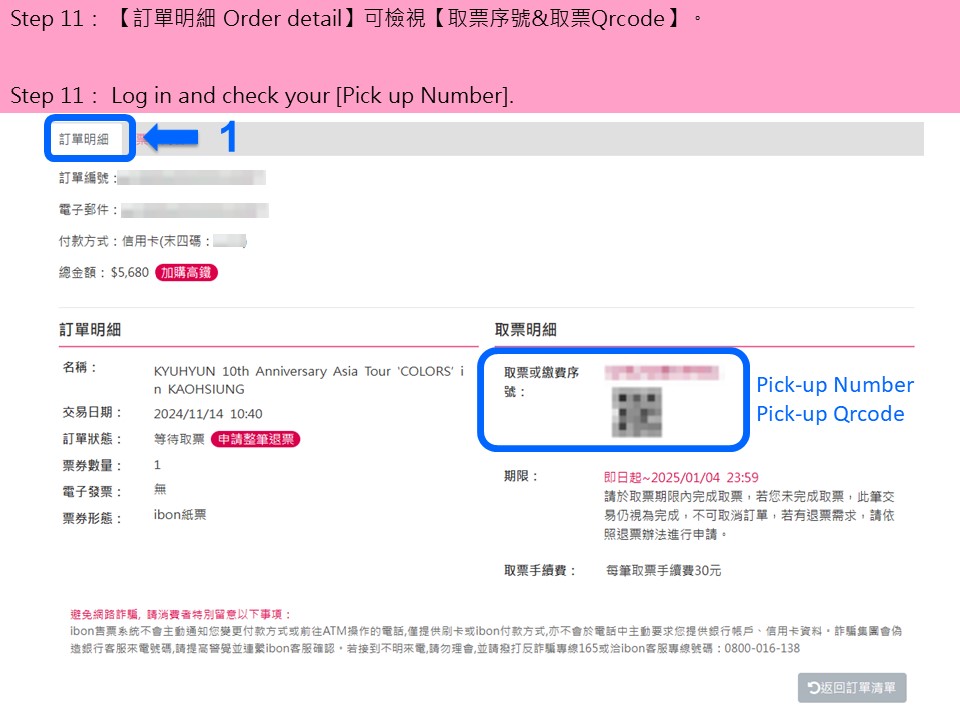Click the blue number 1 annotation
Viewport: 960px width, 720px height.
(x=228, y=137)
